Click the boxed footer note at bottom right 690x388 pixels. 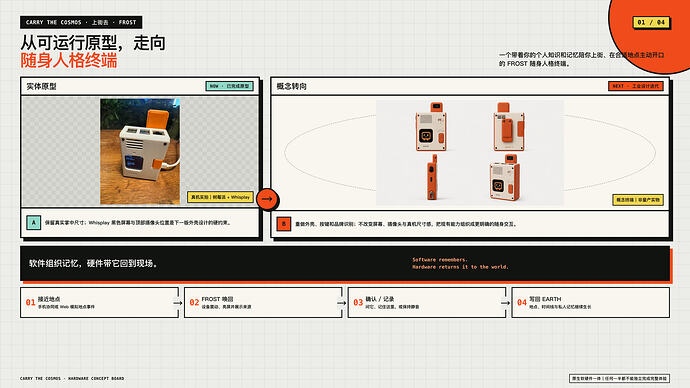pyautogui.click(x=620, y=378)
